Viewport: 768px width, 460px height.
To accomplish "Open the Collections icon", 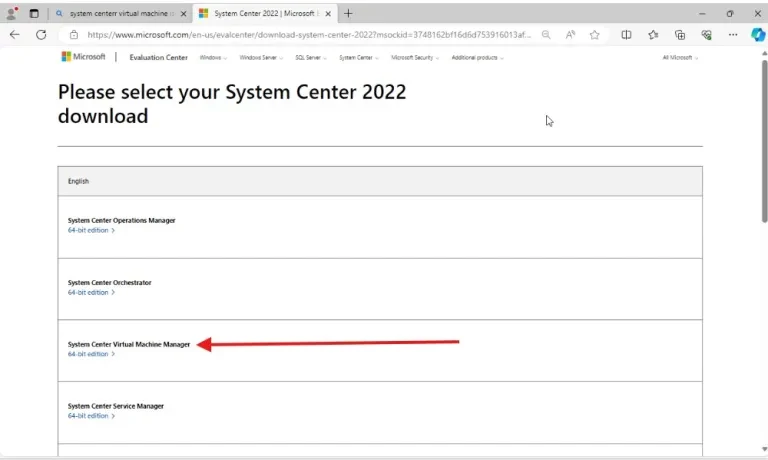I will point(680,35).
